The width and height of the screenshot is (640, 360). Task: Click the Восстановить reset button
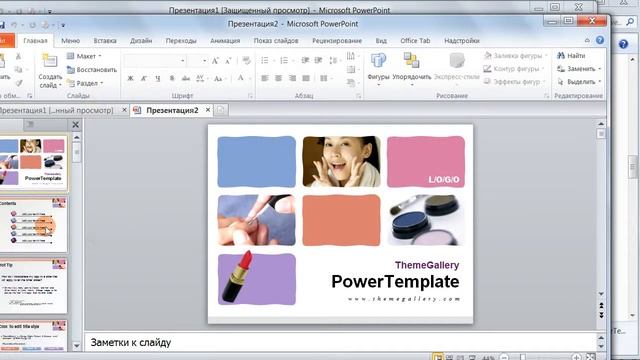92,70
